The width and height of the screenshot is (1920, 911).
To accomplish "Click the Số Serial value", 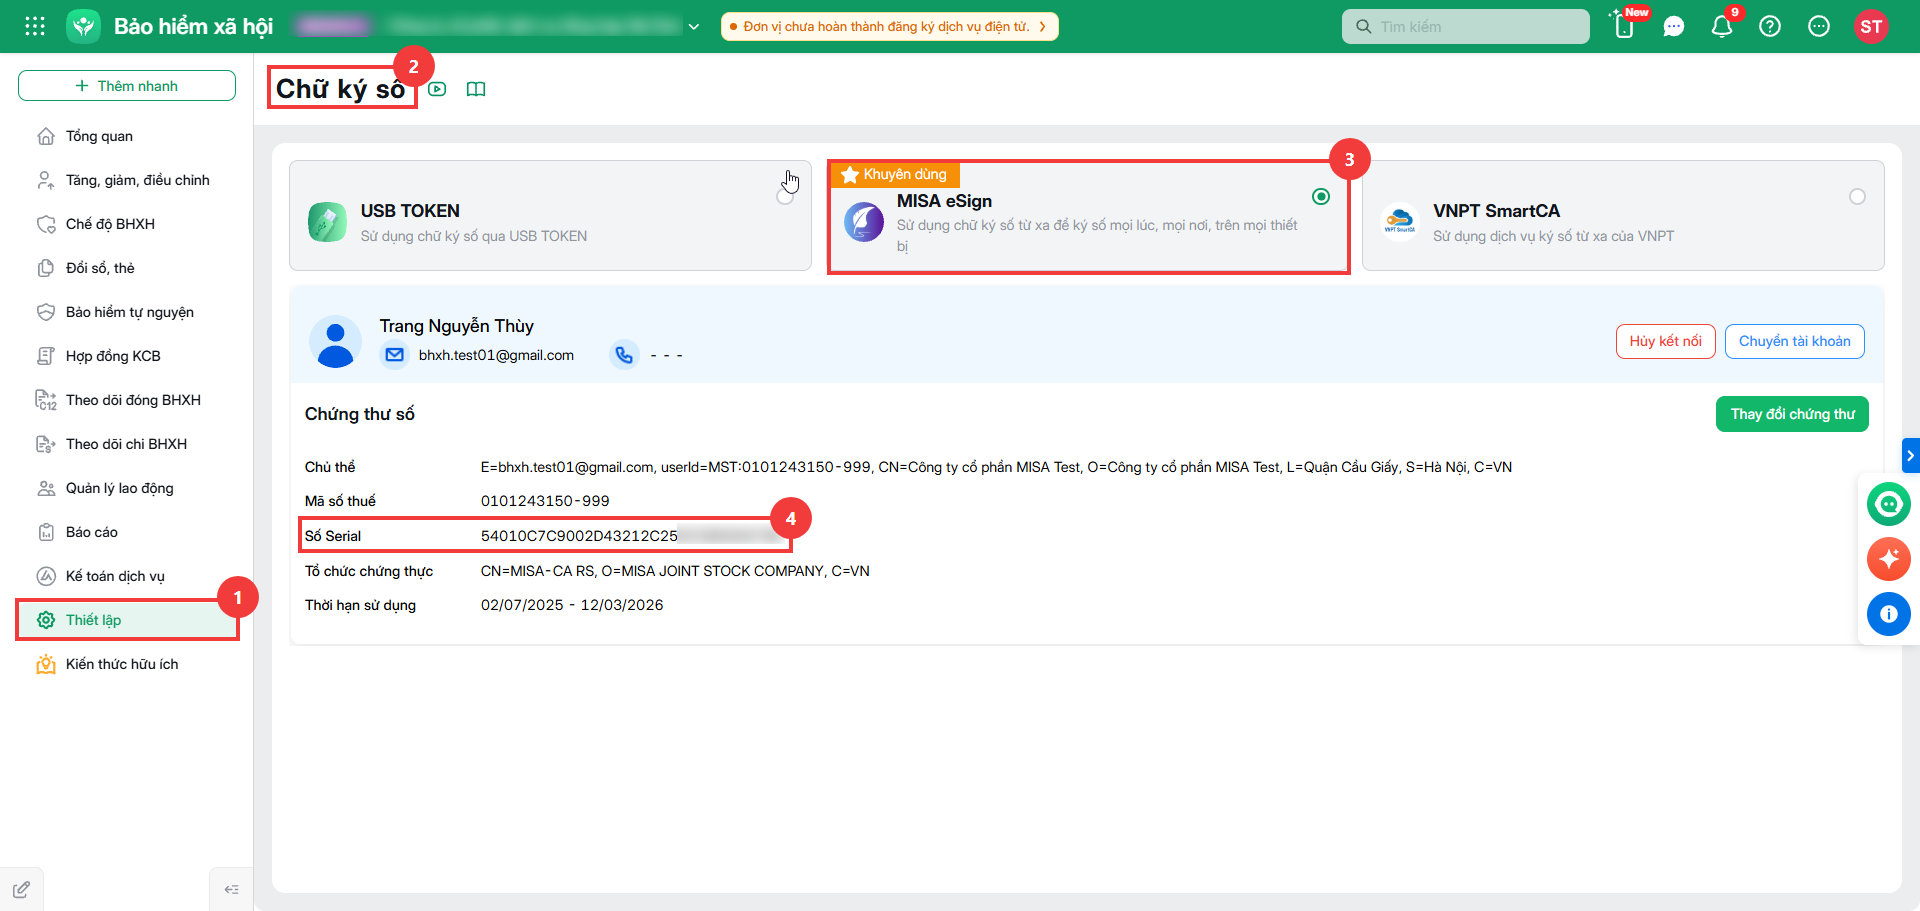I will coord(630,536).
